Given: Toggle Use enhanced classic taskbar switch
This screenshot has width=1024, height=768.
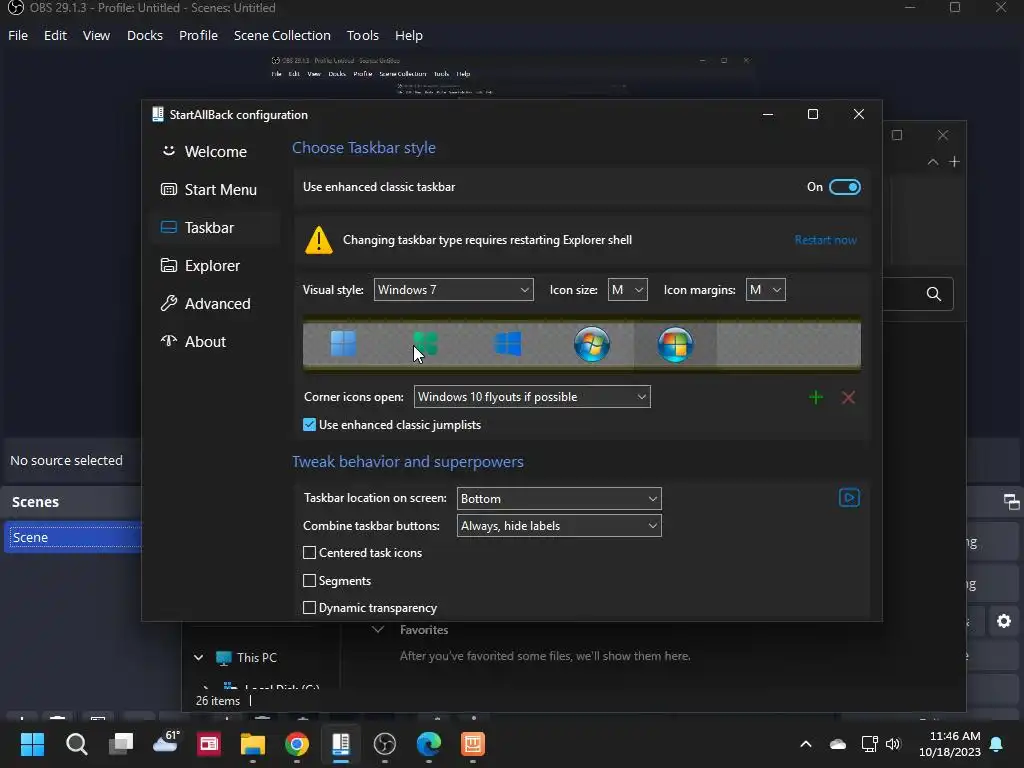Looking at the screenshot, I should [844, 187].
